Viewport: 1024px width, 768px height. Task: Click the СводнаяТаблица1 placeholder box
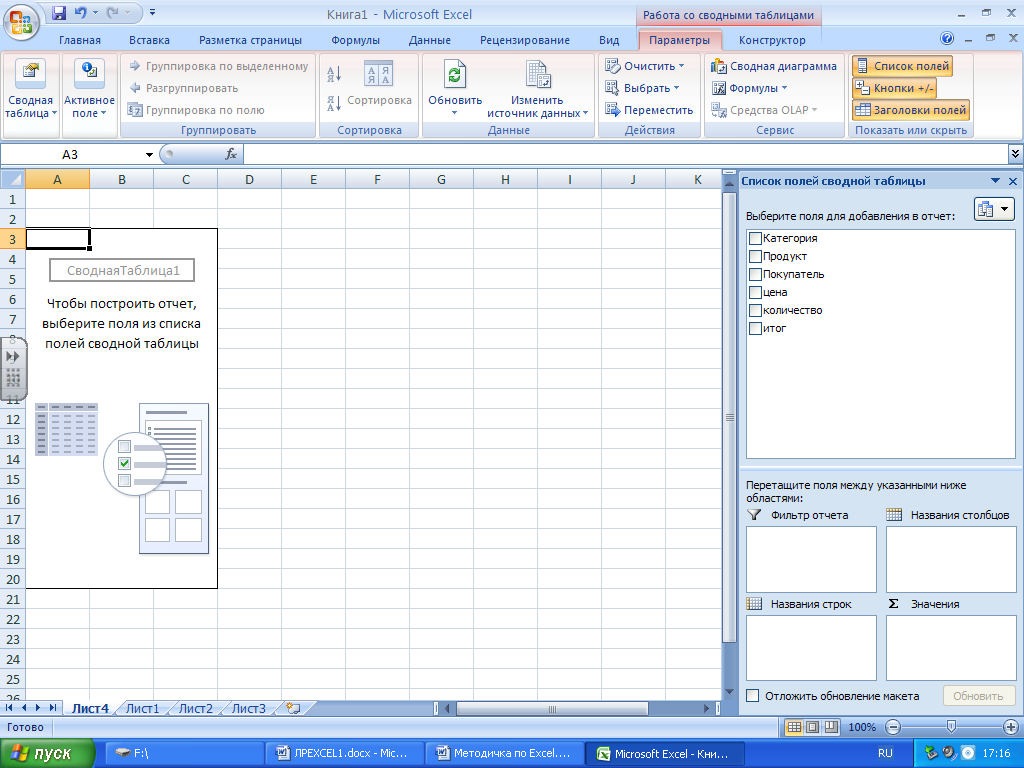click(x=122, y=270)
